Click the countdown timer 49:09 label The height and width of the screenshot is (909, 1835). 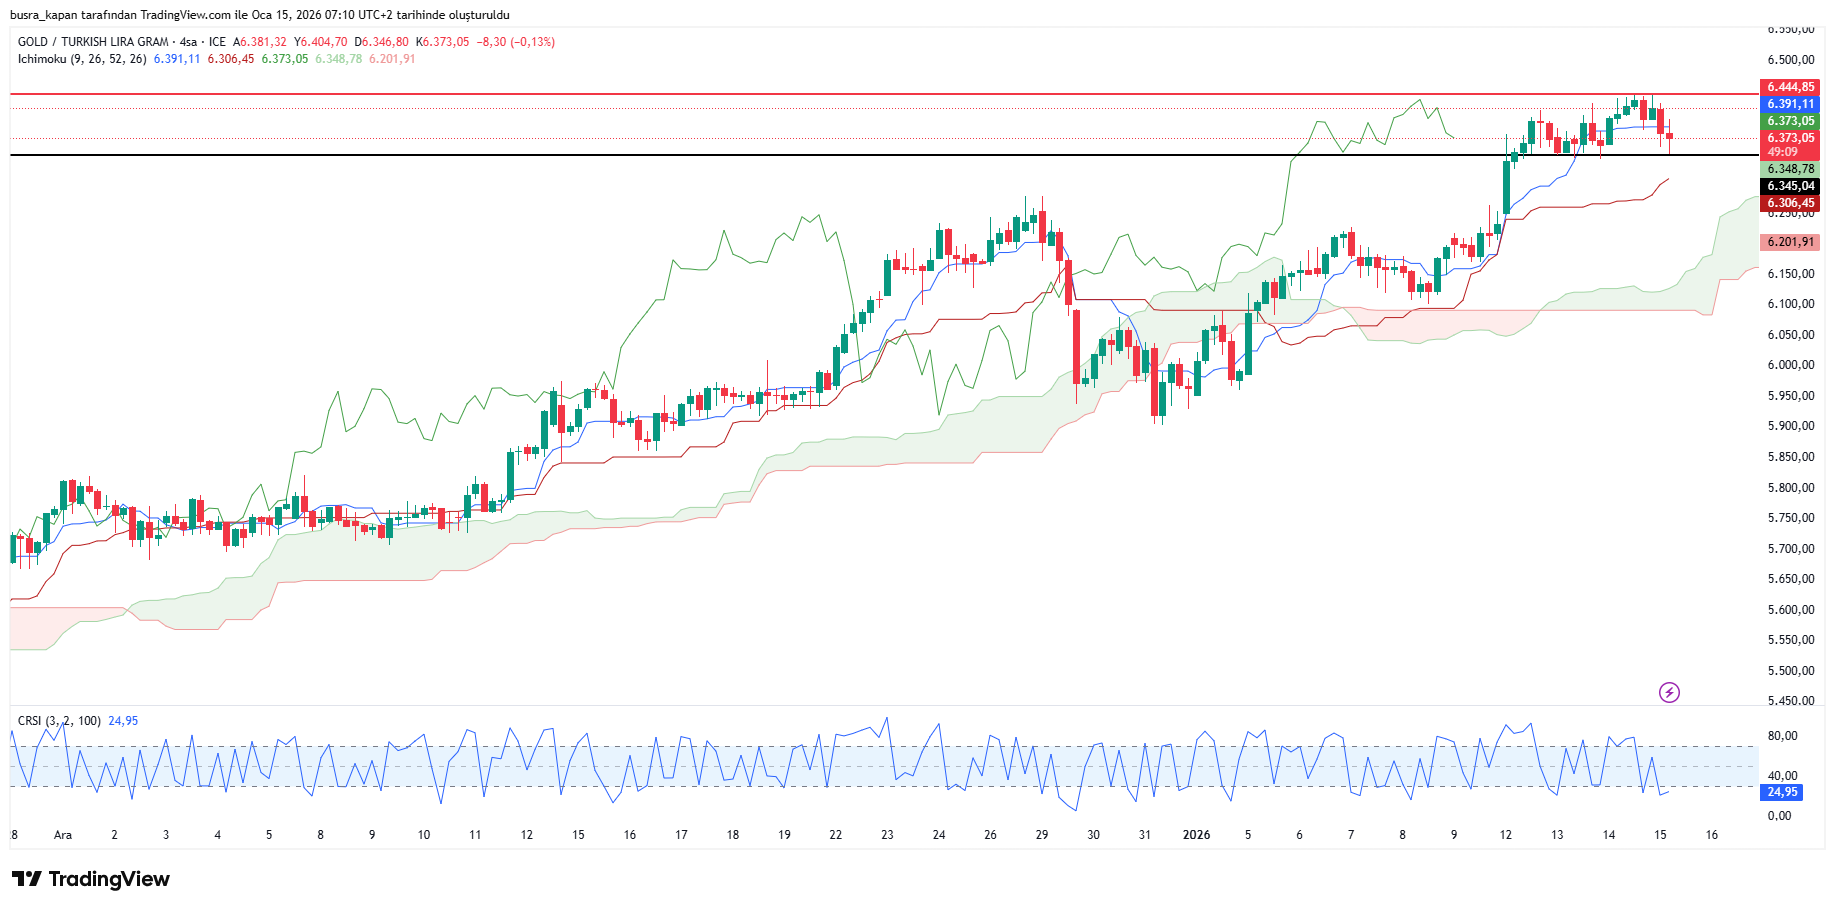click(x=1782, y=152)
